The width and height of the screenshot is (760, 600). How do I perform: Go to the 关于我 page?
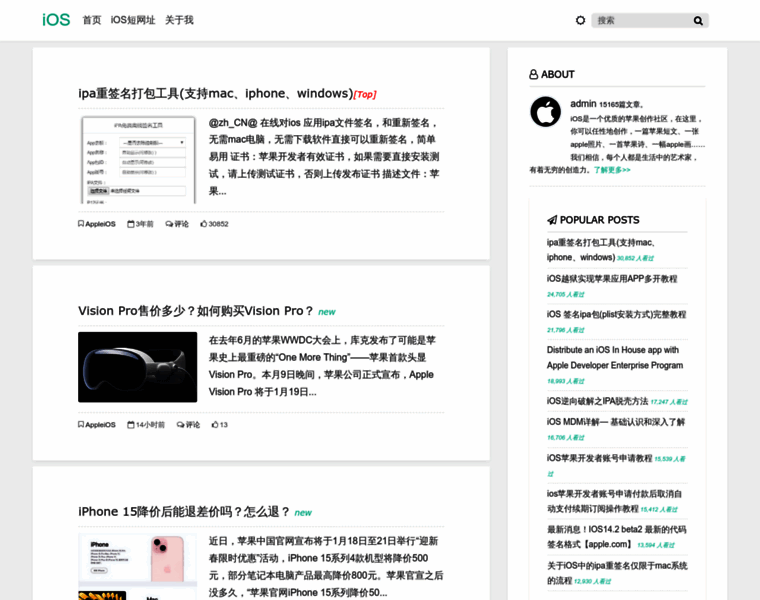pyautogui.click(x=179, y=20)
